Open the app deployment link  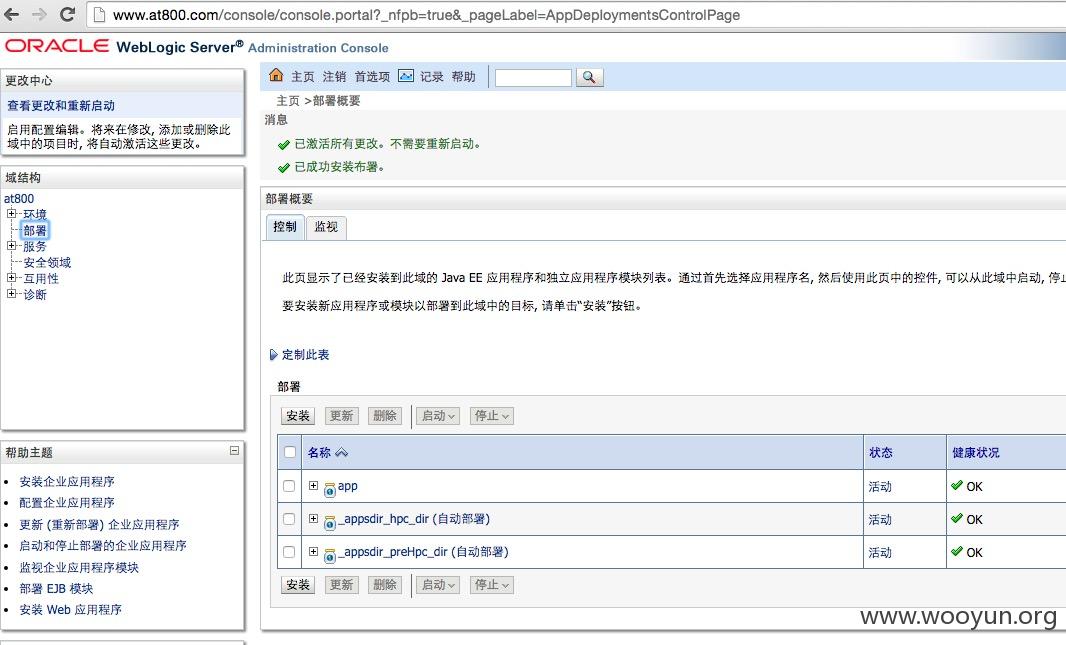click(x=347, y=486)
